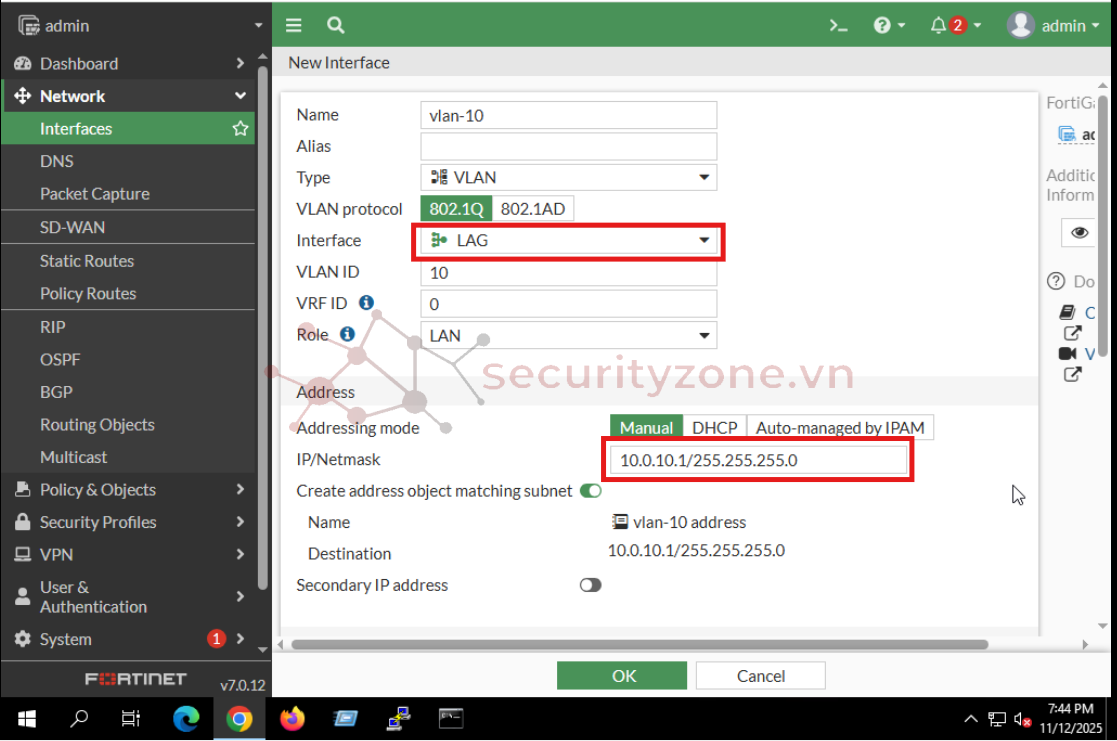Image resolution: width=1117 pixels, height=741 pixels.
Task: Open online documentation via the book icon
Action: (1069, 311)
